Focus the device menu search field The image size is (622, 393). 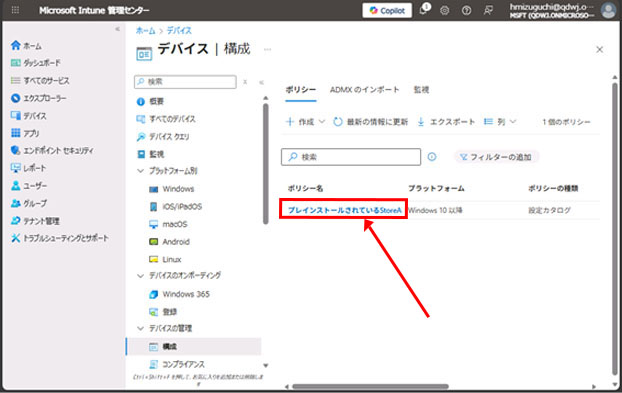(185, 82)
